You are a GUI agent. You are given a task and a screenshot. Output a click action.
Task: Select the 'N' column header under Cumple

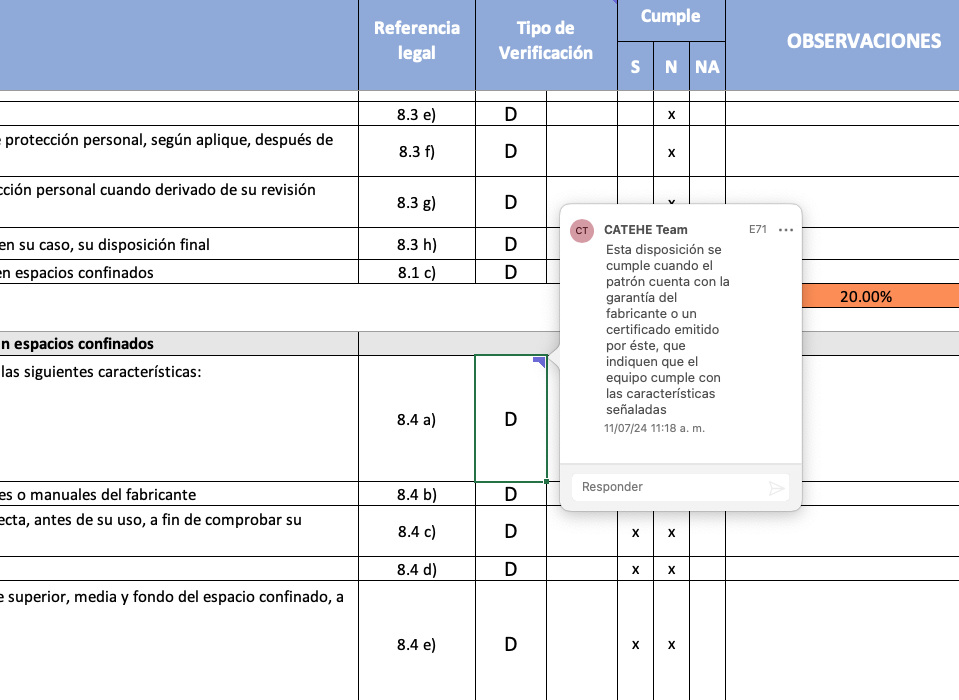[x=671, y=67]
